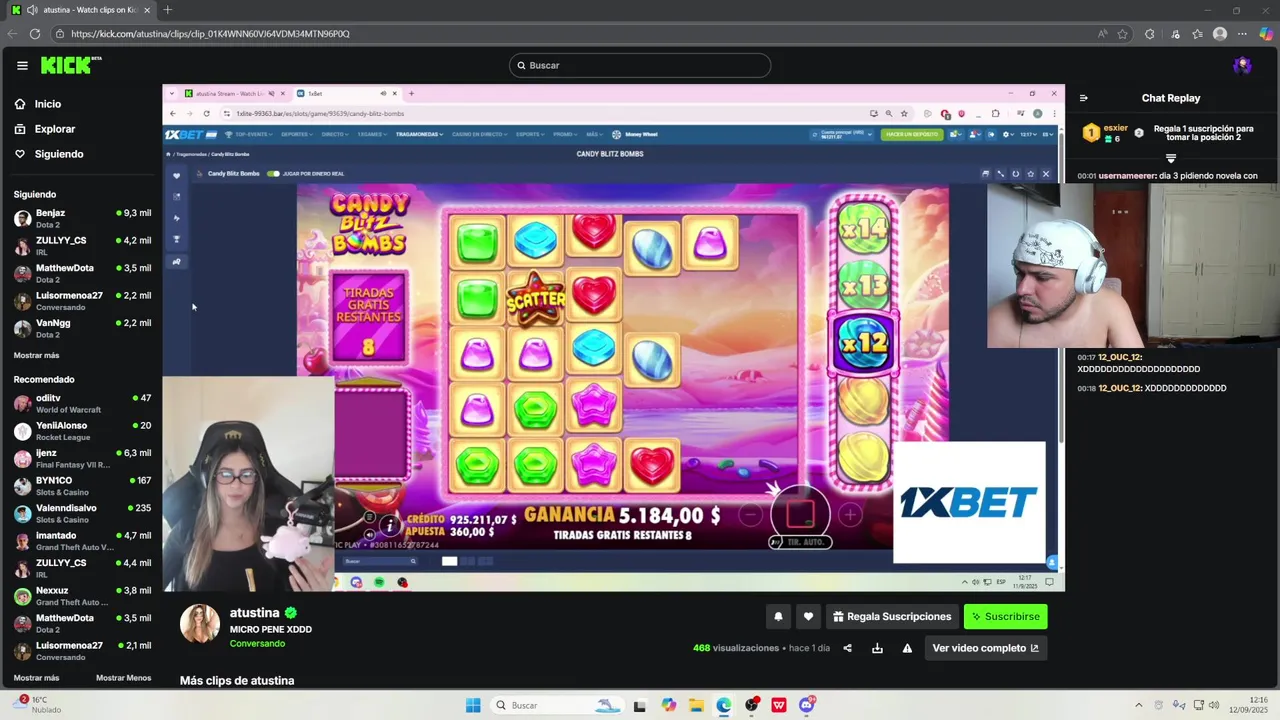Image resolution: width=1280 pixels, height=720 pixels.
Task: Open YenliAlonso Rocket League channel
Action: click(x=82, y=430)
